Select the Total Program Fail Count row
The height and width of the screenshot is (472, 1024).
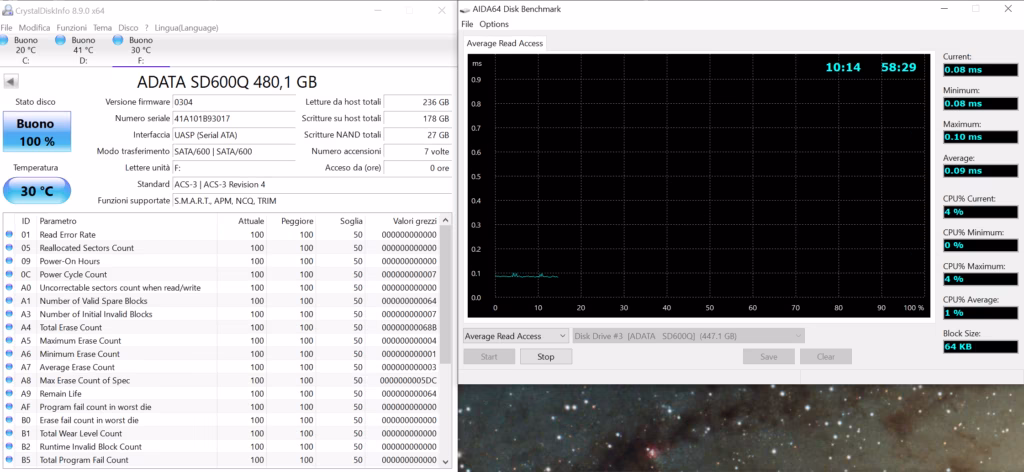tap(222, 460)
